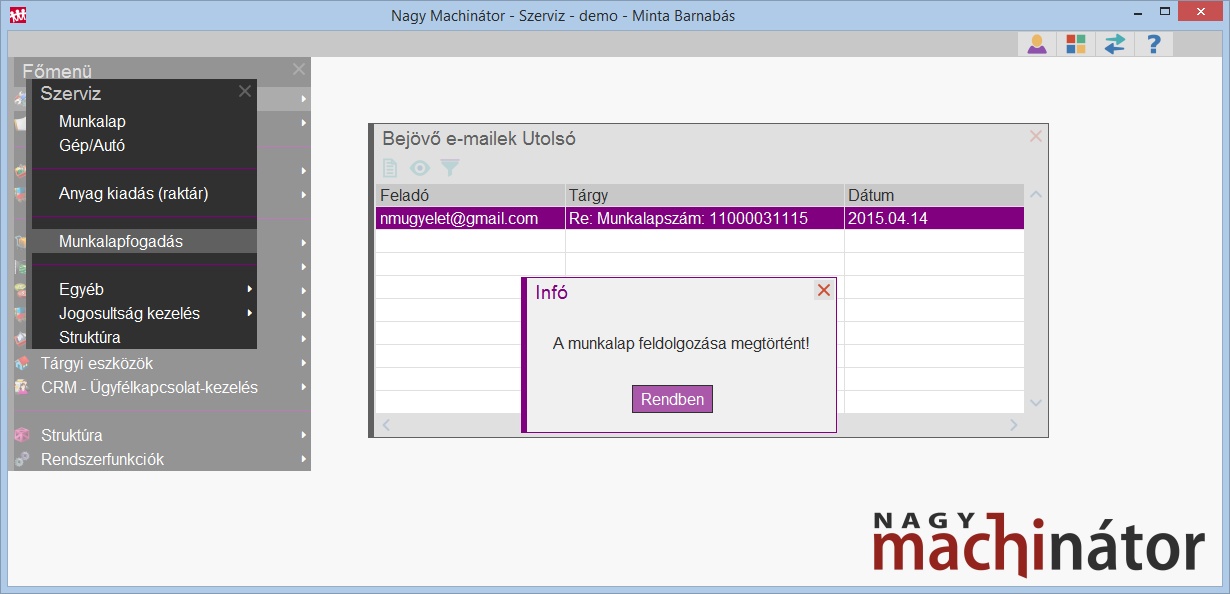Image resolution: width=1230 pixels, height=594 pixels.
Task: Close the Szerviz submenu panel
Action: (x=245, y=91)
